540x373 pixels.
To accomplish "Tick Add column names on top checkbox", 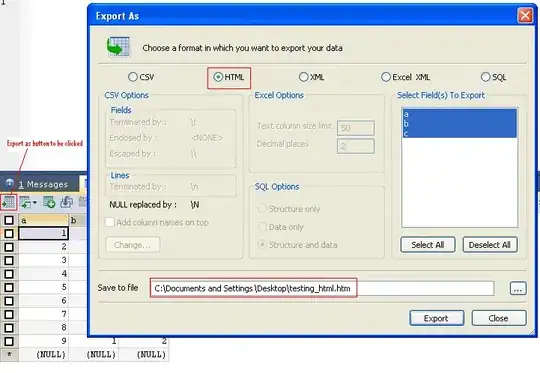I will tap(110, 222).
